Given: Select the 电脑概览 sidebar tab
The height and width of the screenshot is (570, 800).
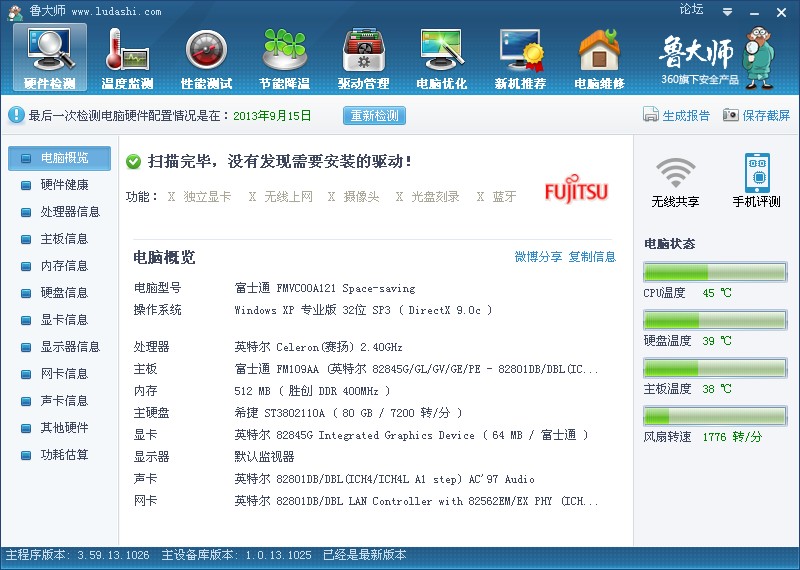Looking at the screenshot, I should click(x=59, y=158).
